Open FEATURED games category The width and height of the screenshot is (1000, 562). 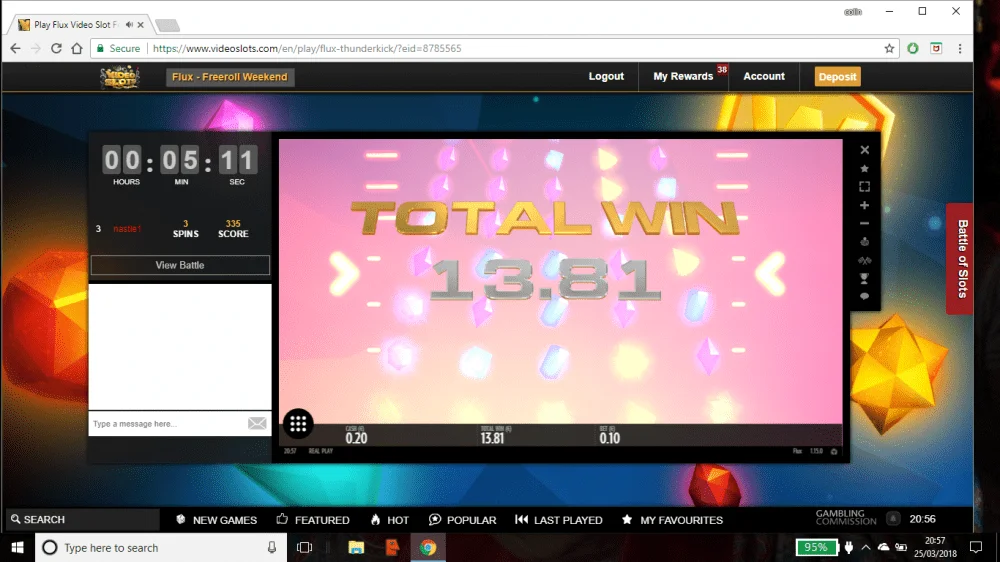[x=313, y=520]
